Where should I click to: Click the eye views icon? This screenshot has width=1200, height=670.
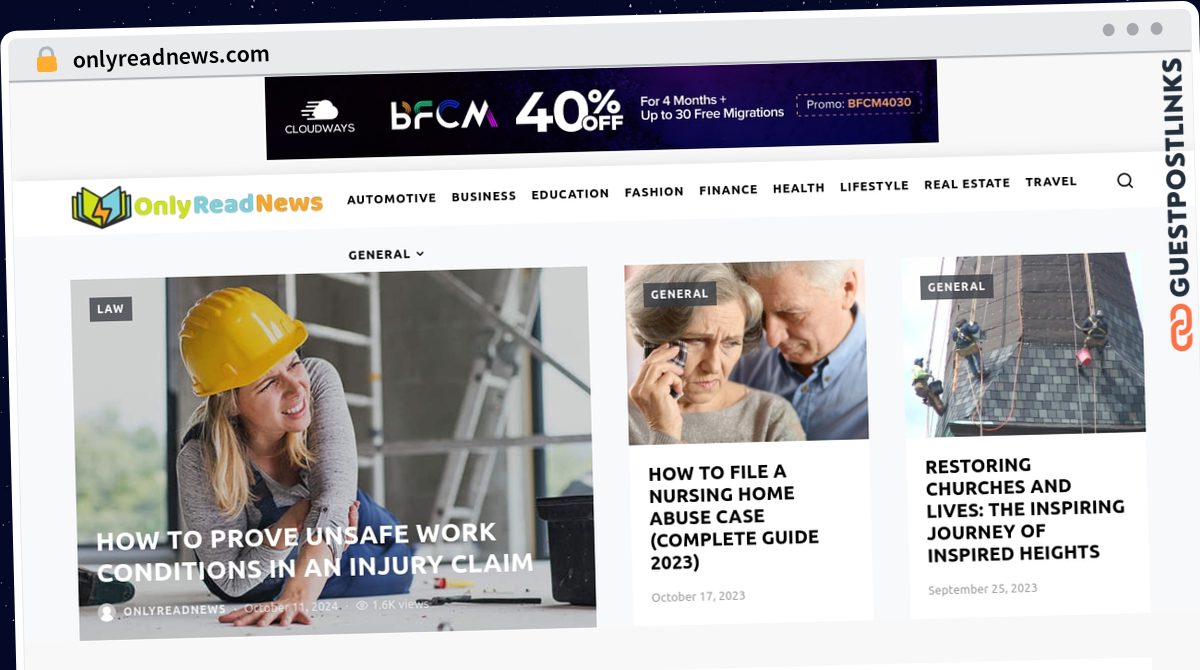[362, 606]
